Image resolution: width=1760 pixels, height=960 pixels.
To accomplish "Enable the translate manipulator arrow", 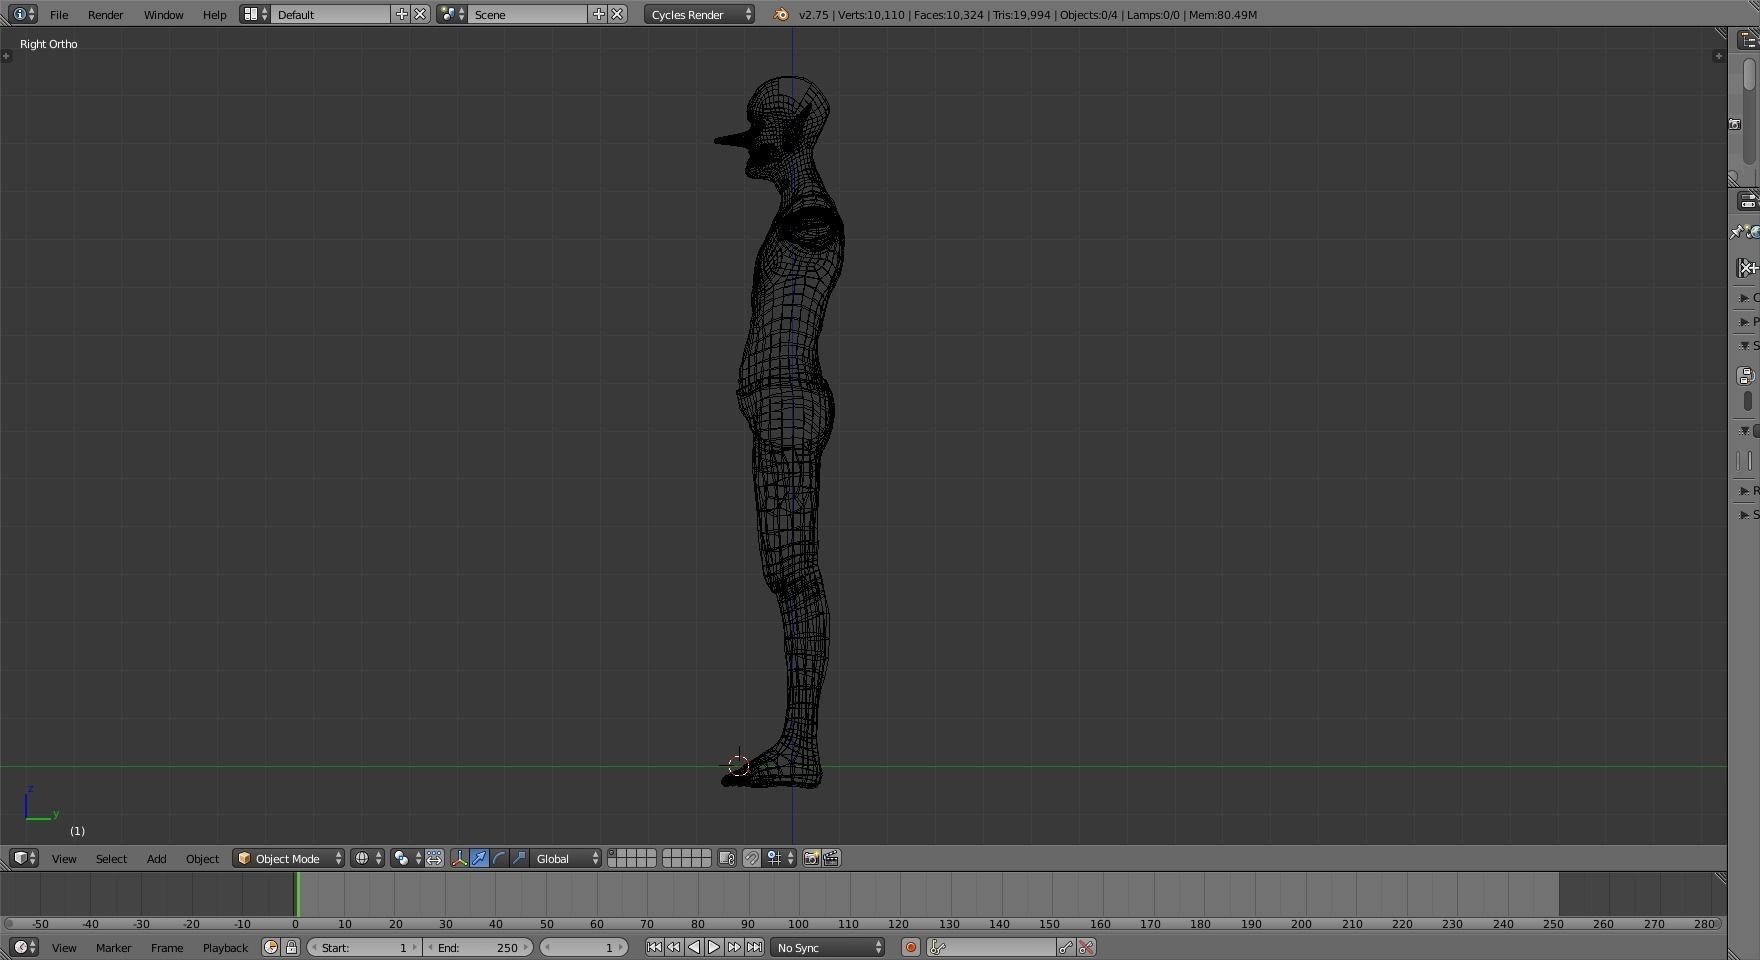I will click(479, 858).
